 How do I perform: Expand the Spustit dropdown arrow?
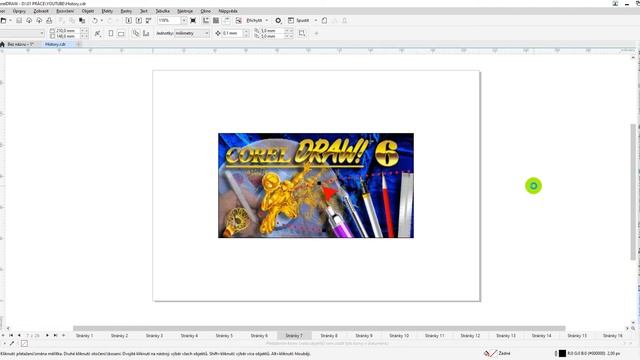coord(316,20)
